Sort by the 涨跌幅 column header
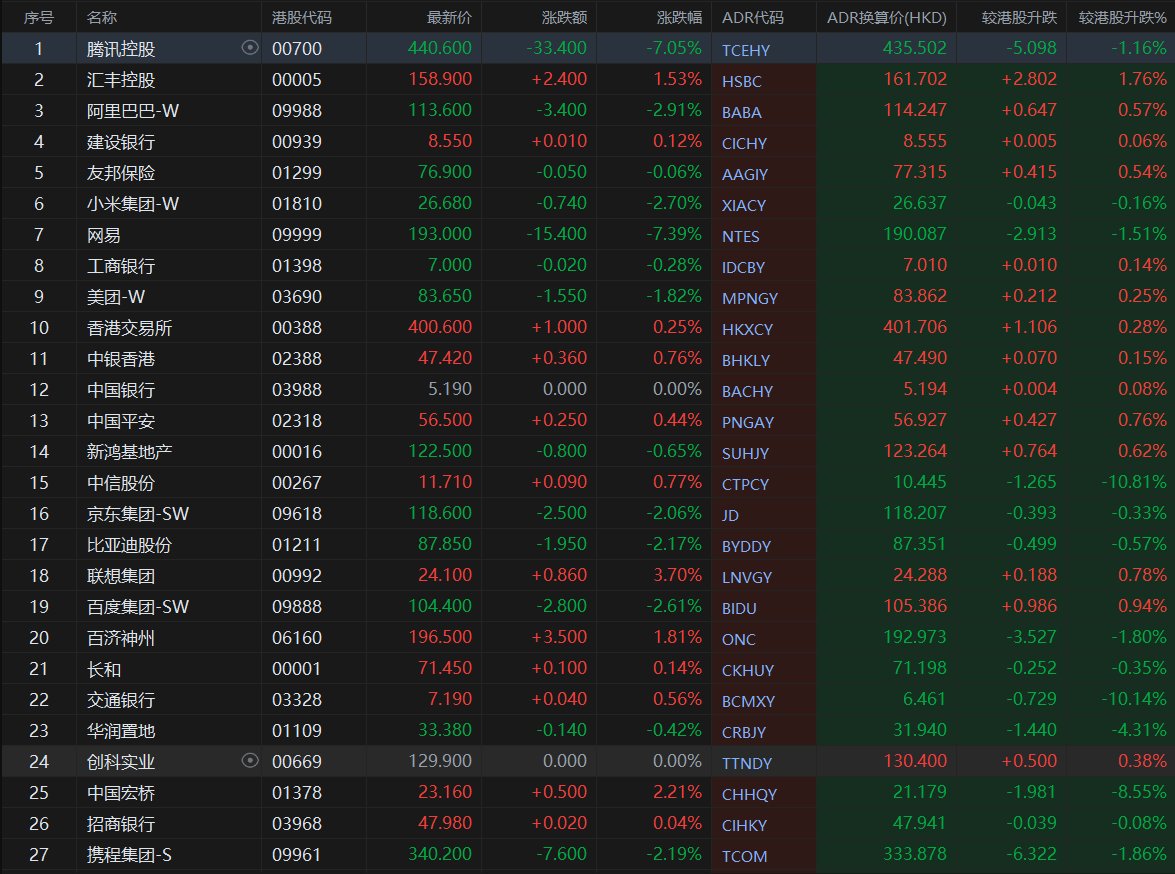This screenshot has height=874, width=1175. tap(679, 17)
